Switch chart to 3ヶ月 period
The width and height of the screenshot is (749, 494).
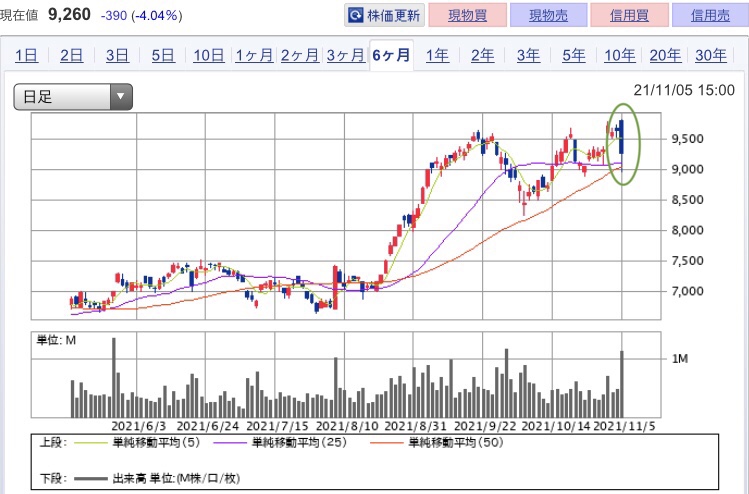[346, 55]
